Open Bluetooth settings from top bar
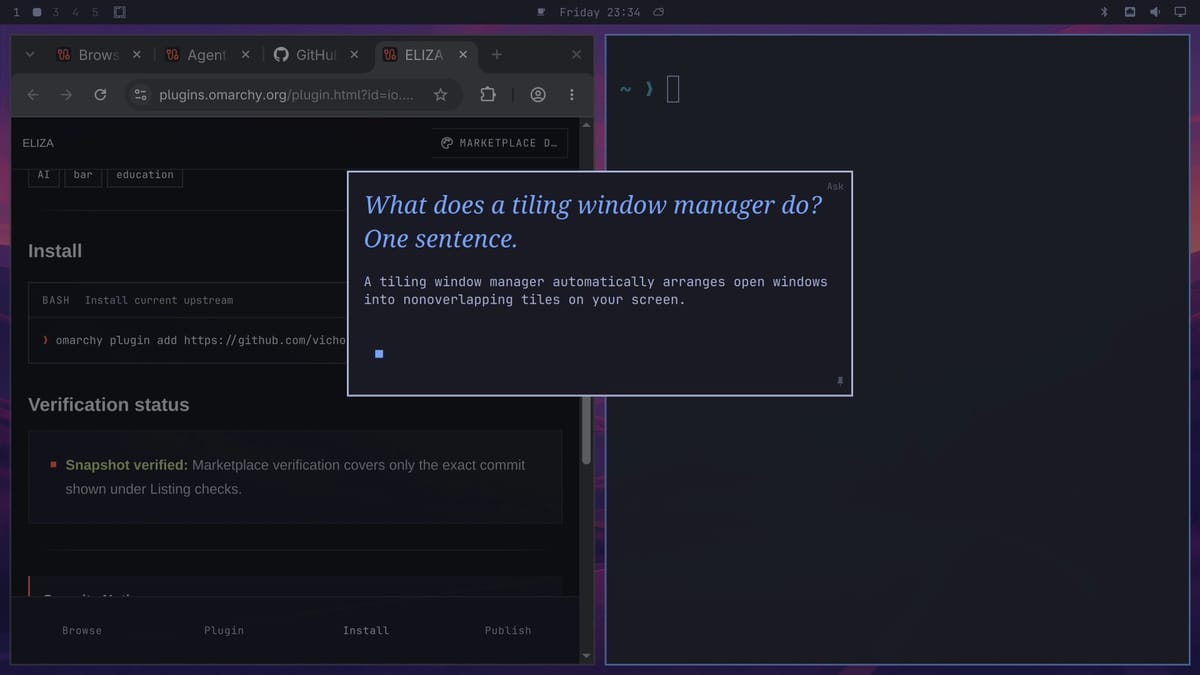1200x675 pixels. (1105, 12)
